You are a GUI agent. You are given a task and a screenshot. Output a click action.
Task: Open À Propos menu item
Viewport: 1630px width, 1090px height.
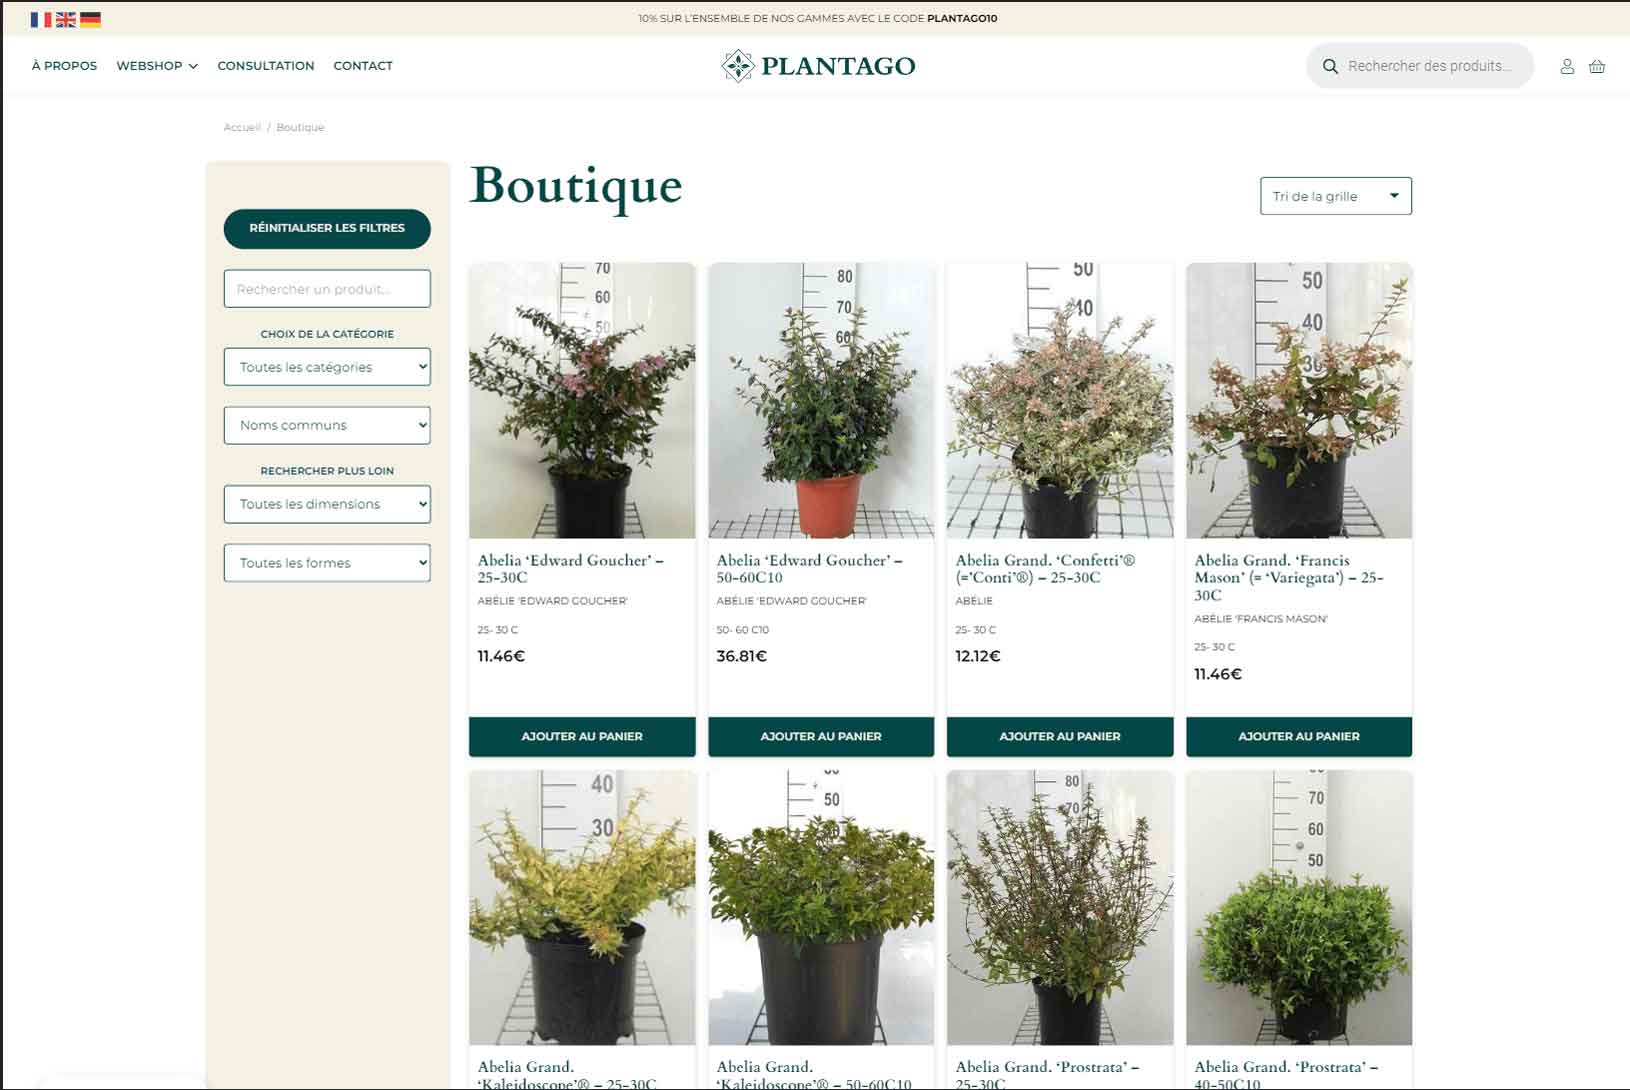[64, 66]
